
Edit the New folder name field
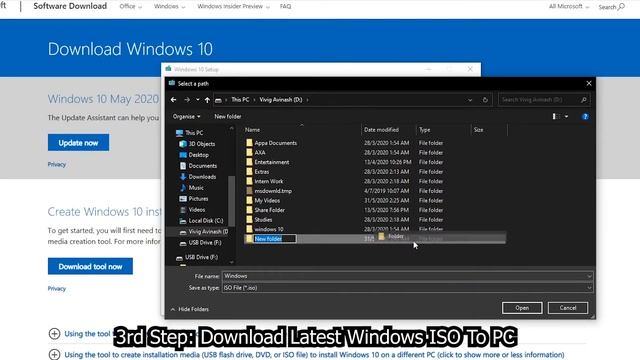[x=275, y=239]
